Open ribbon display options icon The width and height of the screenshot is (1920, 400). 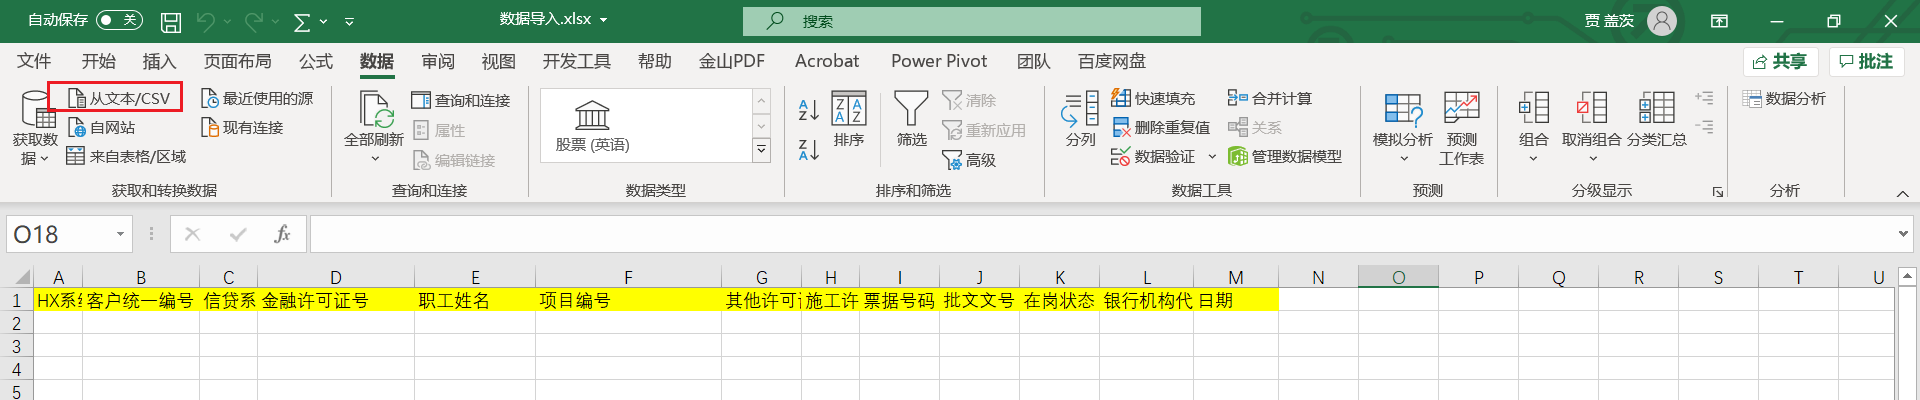[x=1720, y=21]
